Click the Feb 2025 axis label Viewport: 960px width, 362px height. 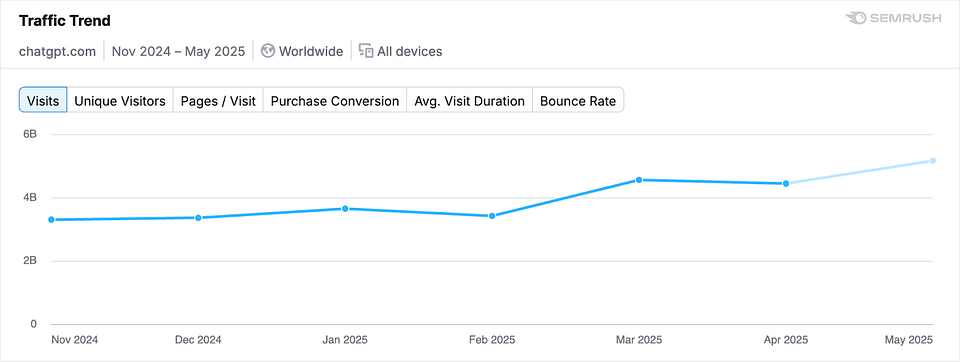click(492, 339)
